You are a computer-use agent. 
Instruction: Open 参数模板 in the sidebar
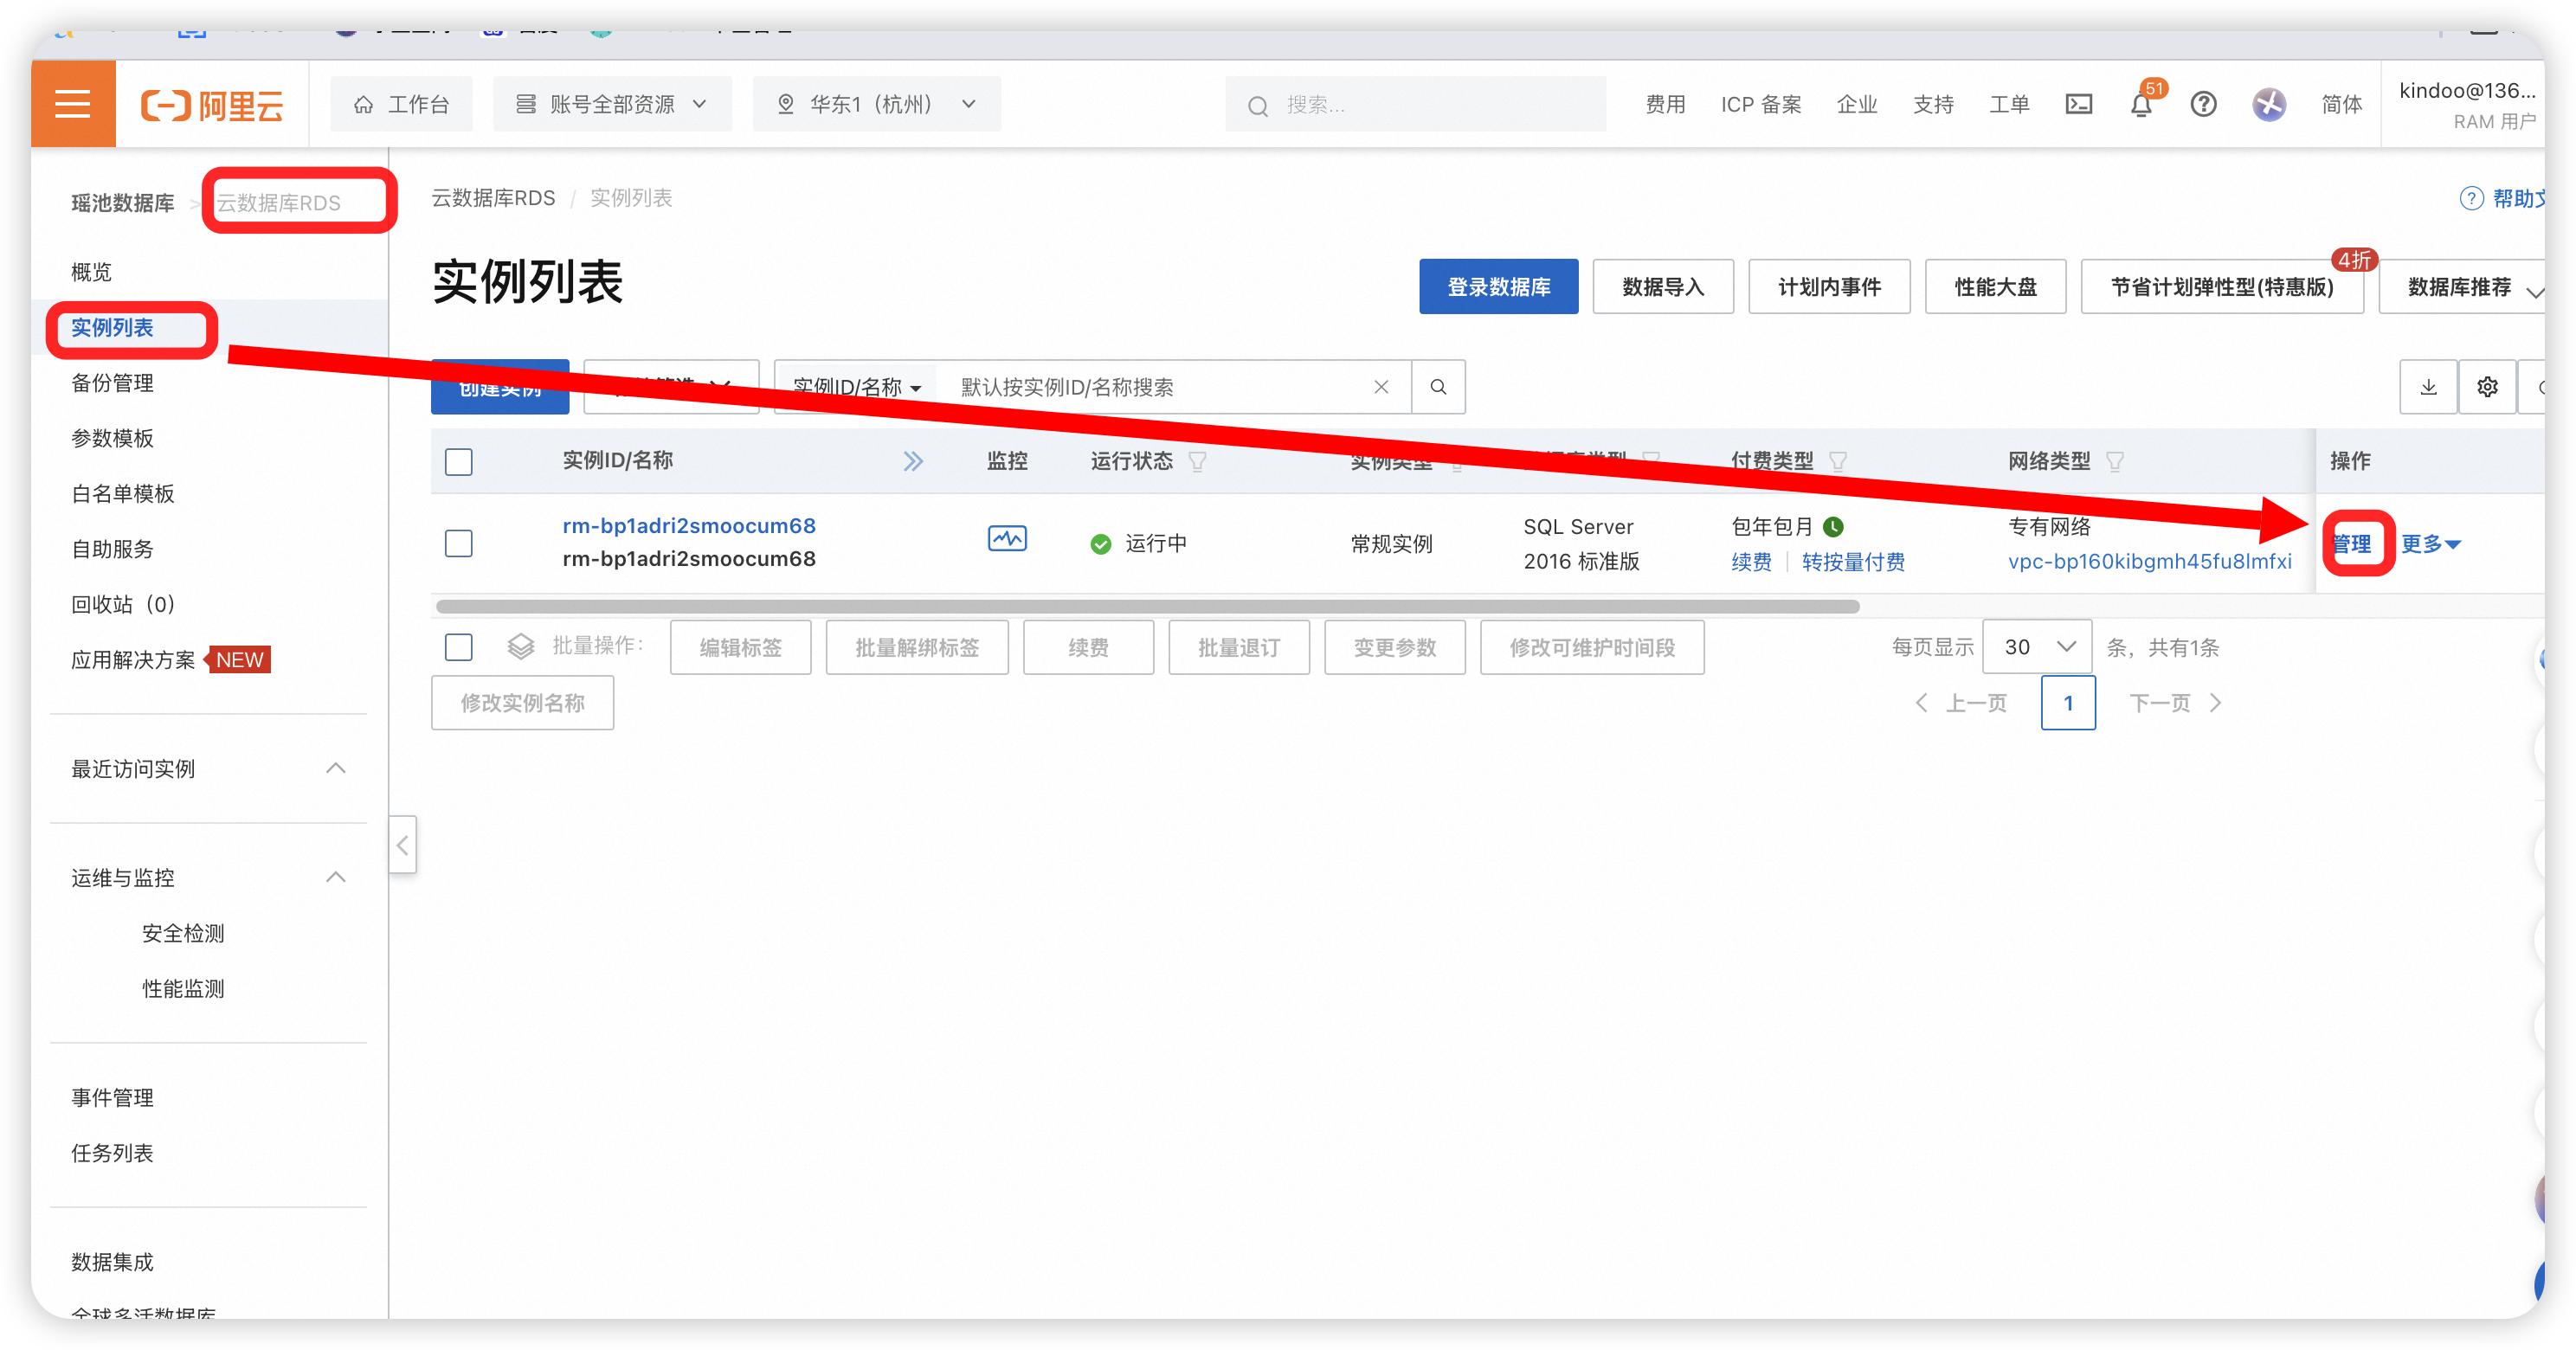(112, 438)
